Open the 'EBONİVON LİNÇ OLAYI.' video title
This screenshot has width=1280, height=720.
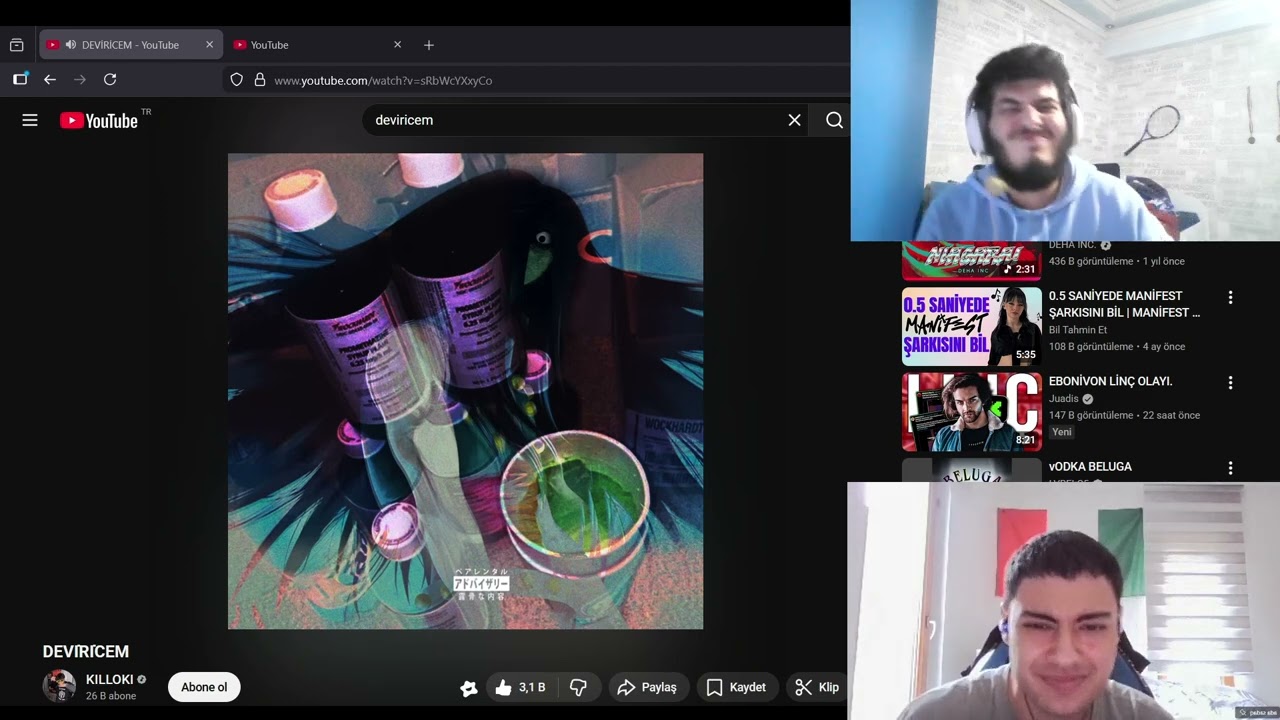1110,381
